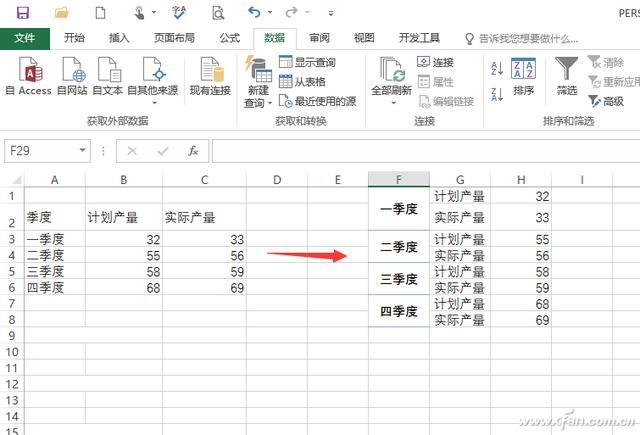This screenshot has width=640, height=435.
Task: Select the 数据 ribbon tab
Action: [274, 38]
